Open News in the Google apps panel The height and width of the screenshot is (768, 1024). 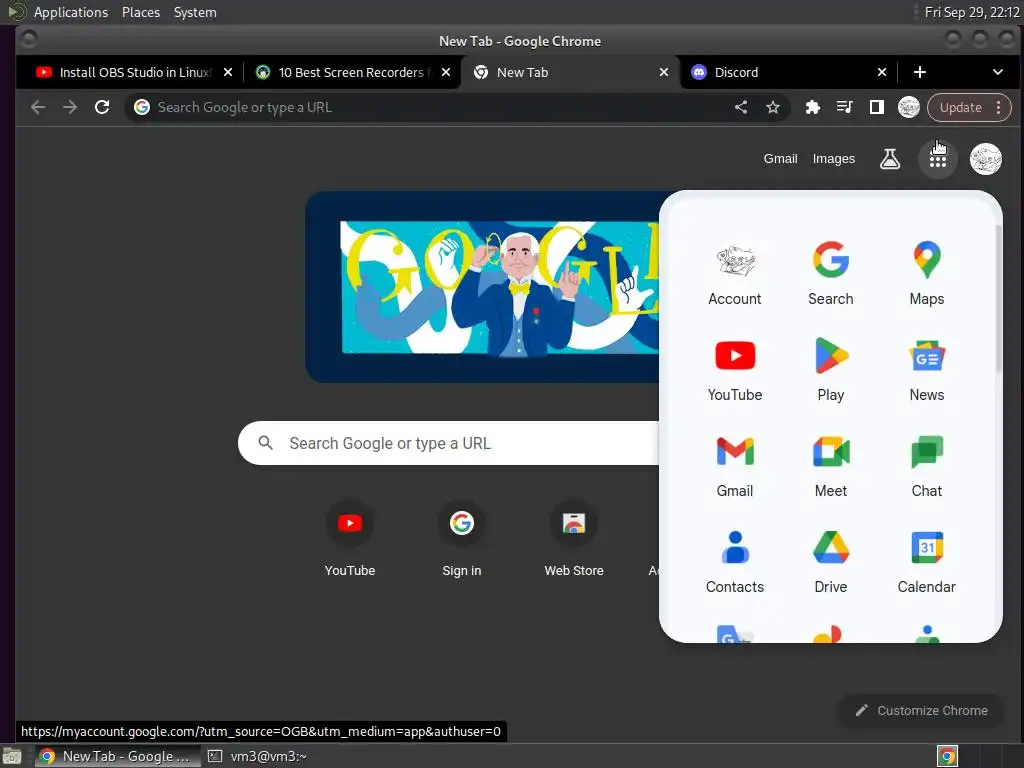(927, 371)
